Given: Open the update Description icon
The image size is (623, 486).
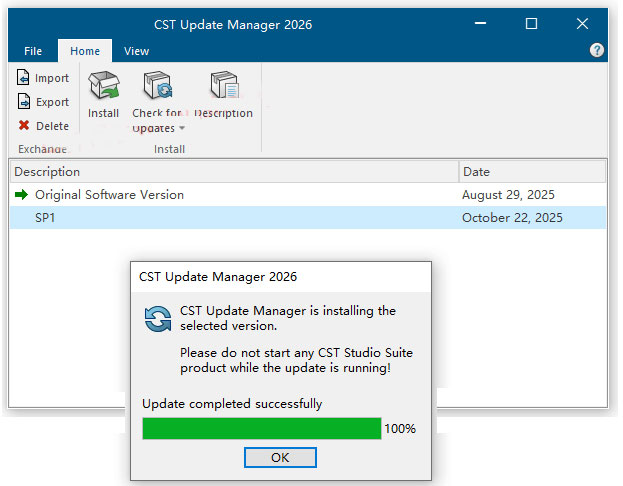Looking at the screenshot, I should (224, 87).
